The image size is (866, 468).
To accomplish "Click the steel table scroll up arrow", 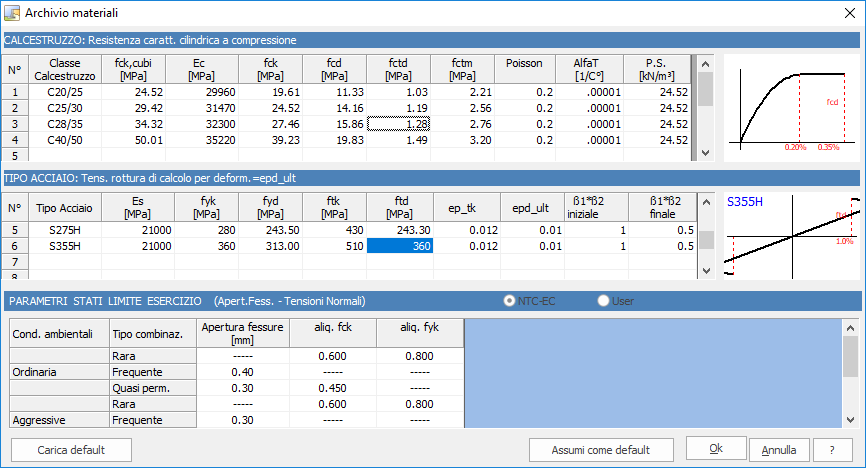I will pos(706,202).
